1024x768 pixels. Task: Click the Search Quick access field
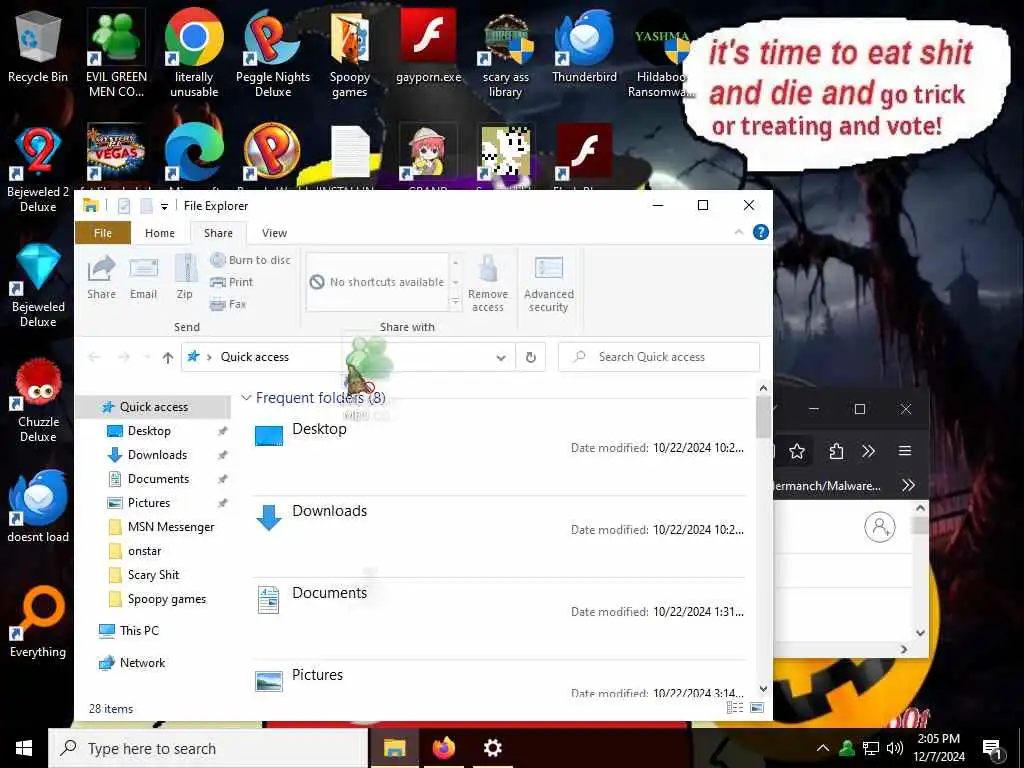click(659, 357)
